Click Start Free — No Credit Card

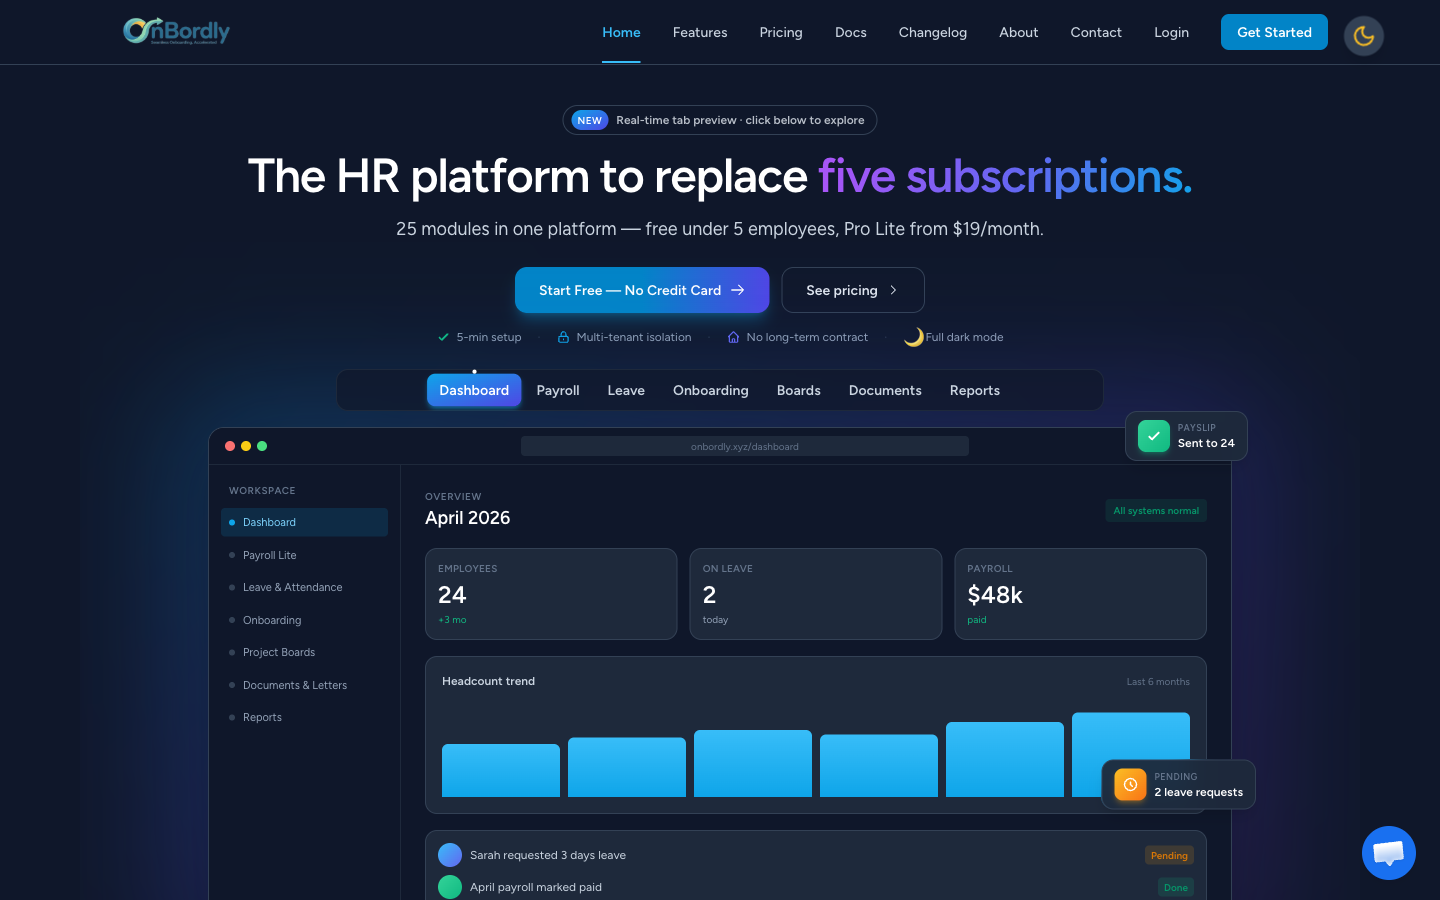(x=642, y=290)
